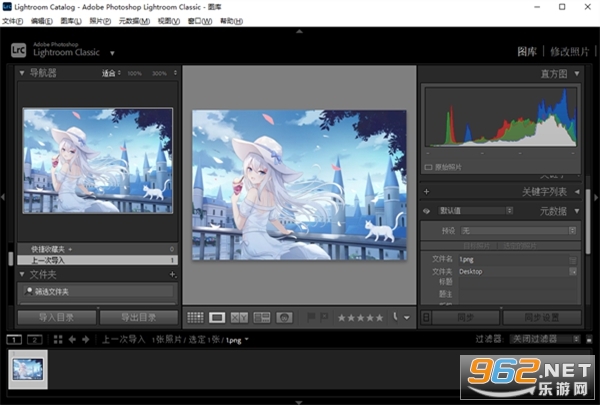Switch to the 图库 module
The width and height of the screenshot is (600, 405).
(x=527, y=52)
